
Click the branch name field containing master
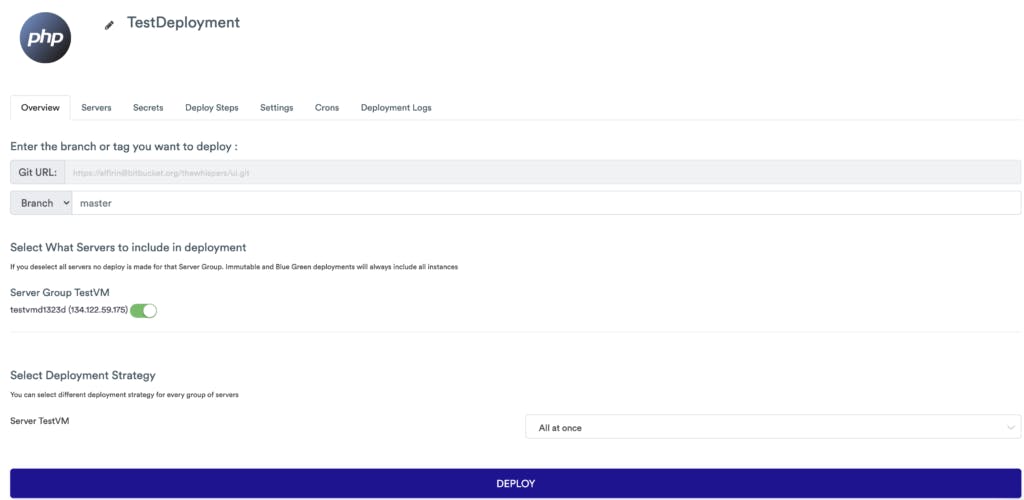click(545, 203)
